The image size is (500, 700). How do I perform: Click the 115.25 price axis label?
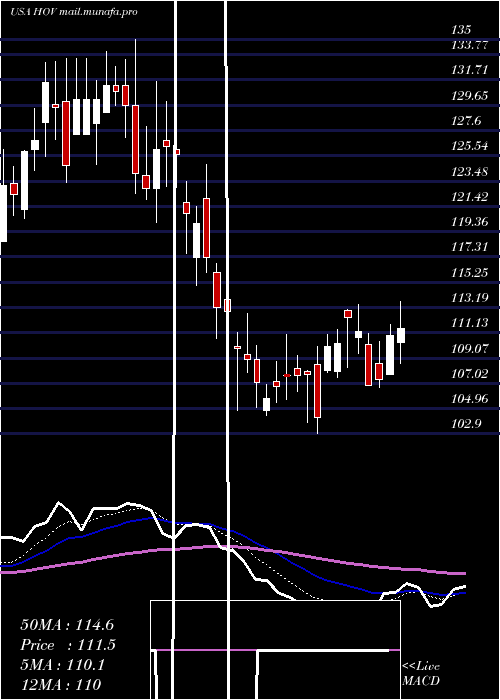click(470, 272)
